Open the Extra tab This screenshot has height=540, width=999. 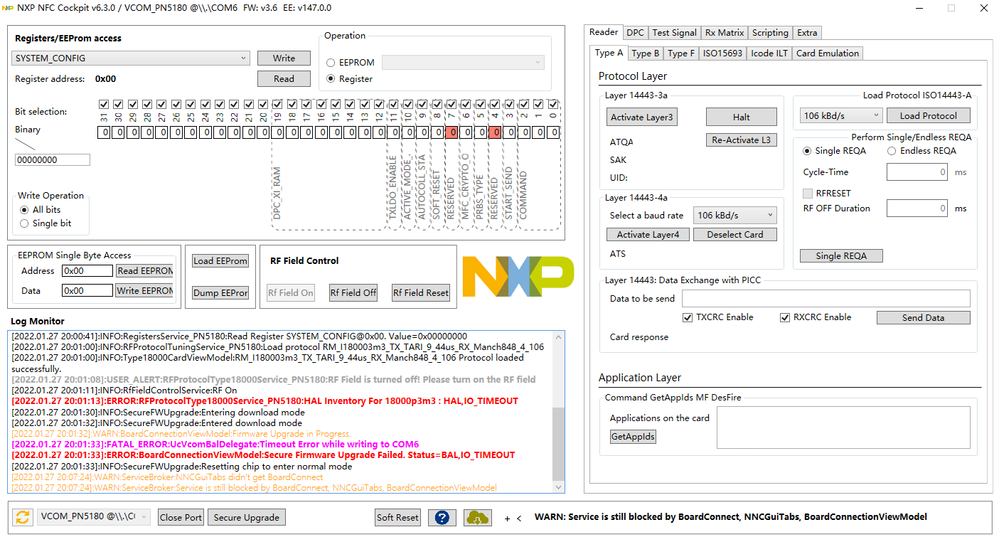(x=807, y=32)
